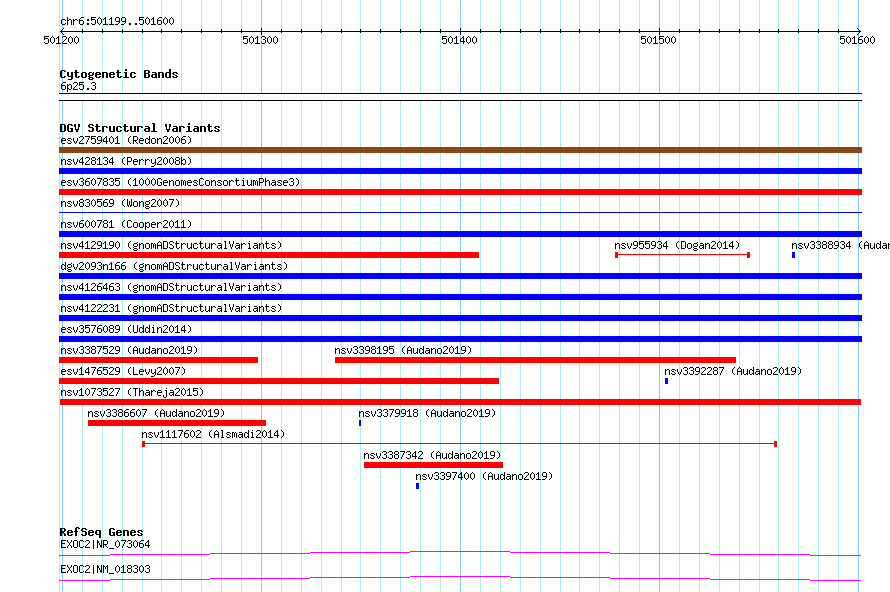The width and height of the screenshot is (890, 592).
Task: Click the nsv830569 (Wong2007) label
Action: tap(120, 203)
